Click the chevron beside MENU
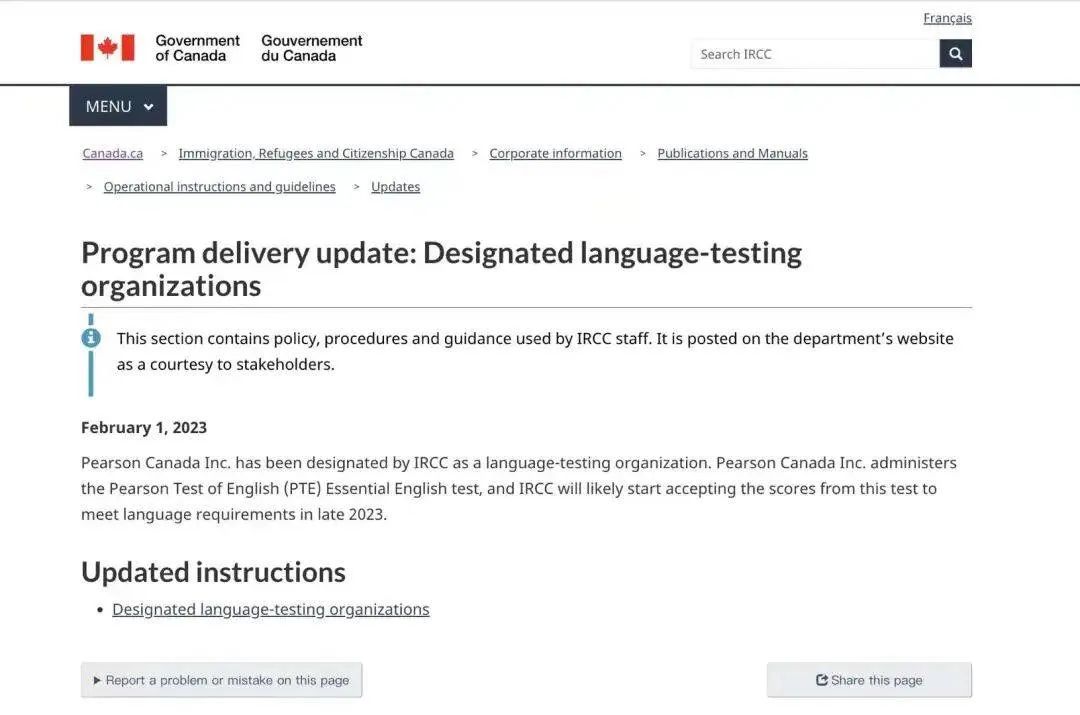The height and width of the screenshot is (715, 1080). 148,107
